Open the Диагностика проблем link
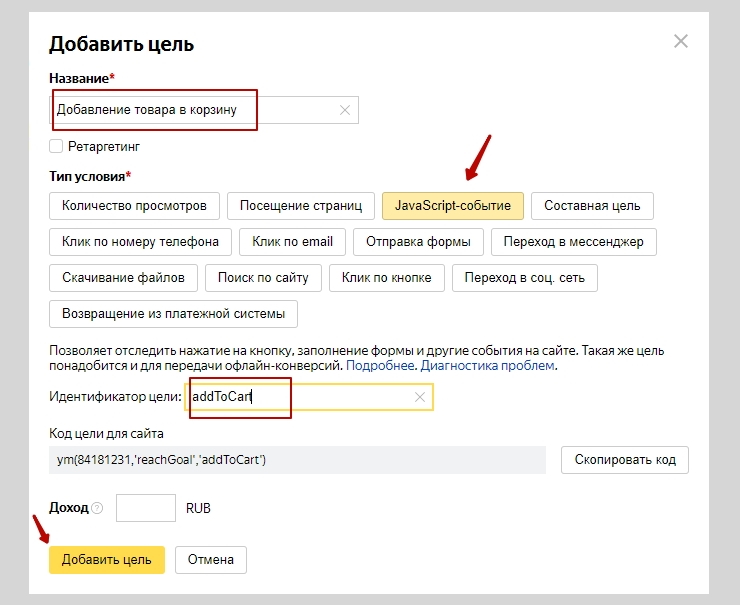This screenshot has width=740, height=605. point(487,366)
